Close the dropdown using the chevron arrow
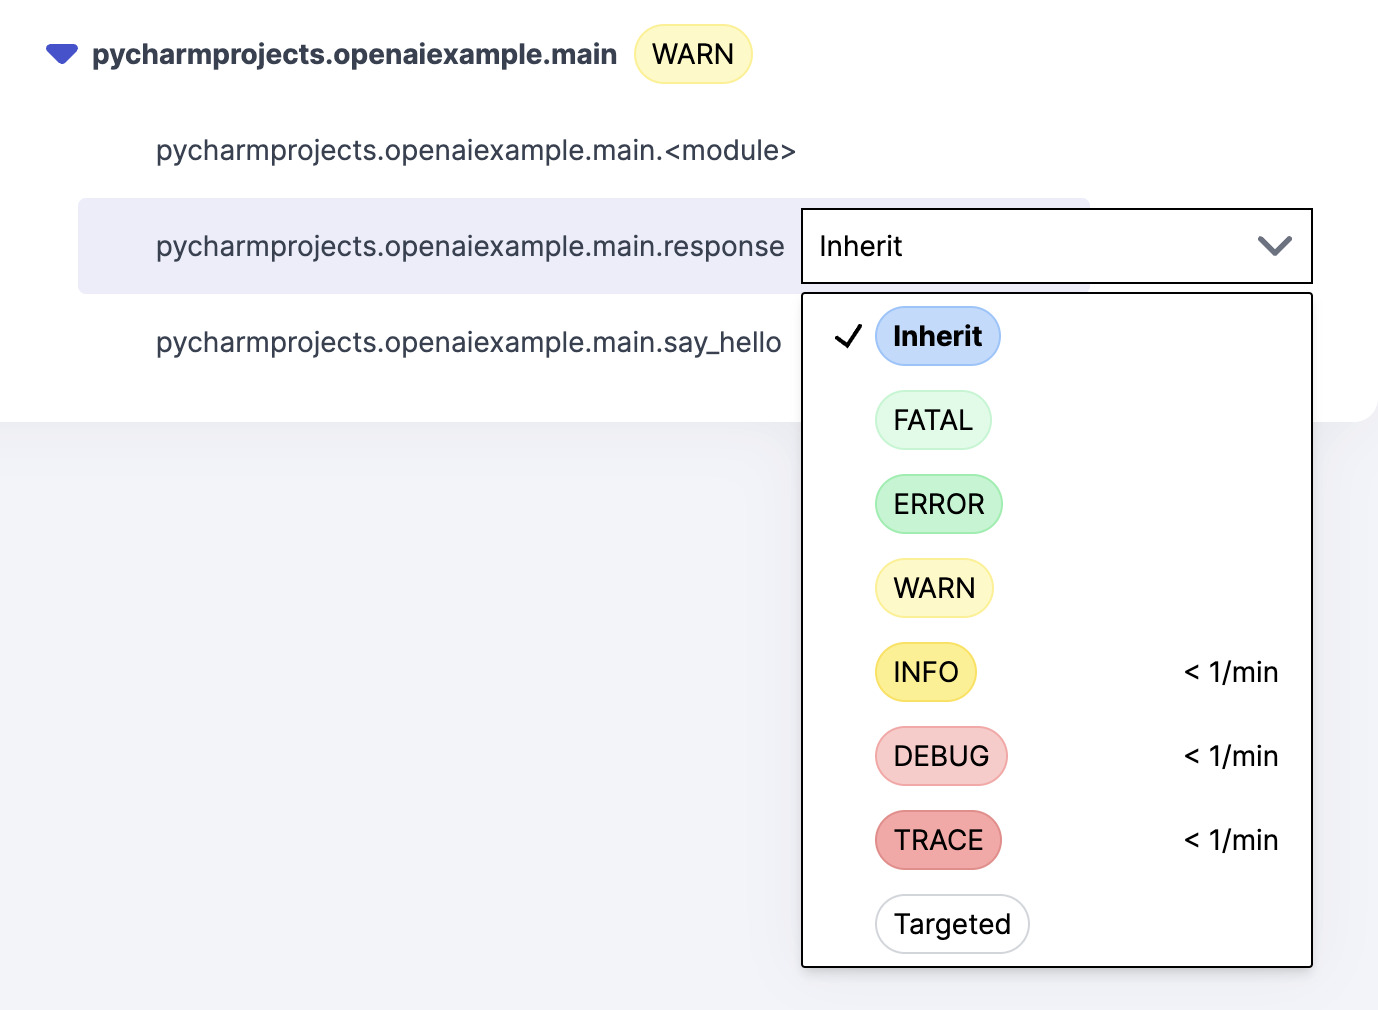This screenshot has height=1010, width=1378. click(1274, 246)
